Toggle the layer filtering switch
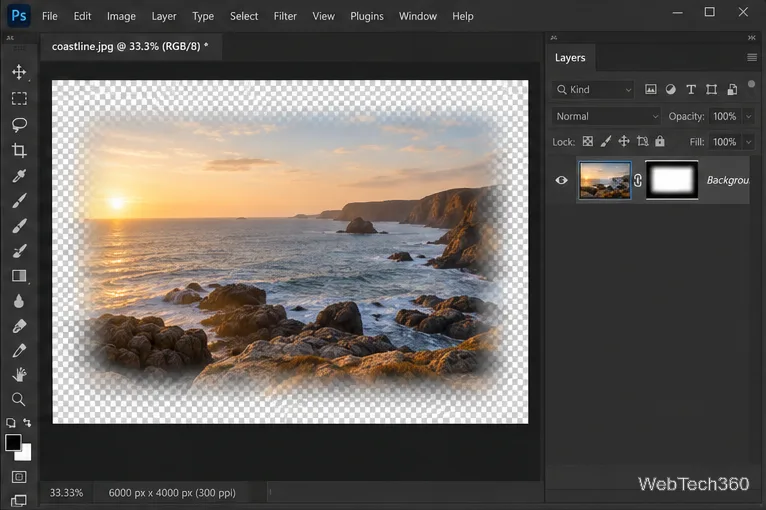Image resolution: width=766 pixels, height=510 pixels. point(751,84)
